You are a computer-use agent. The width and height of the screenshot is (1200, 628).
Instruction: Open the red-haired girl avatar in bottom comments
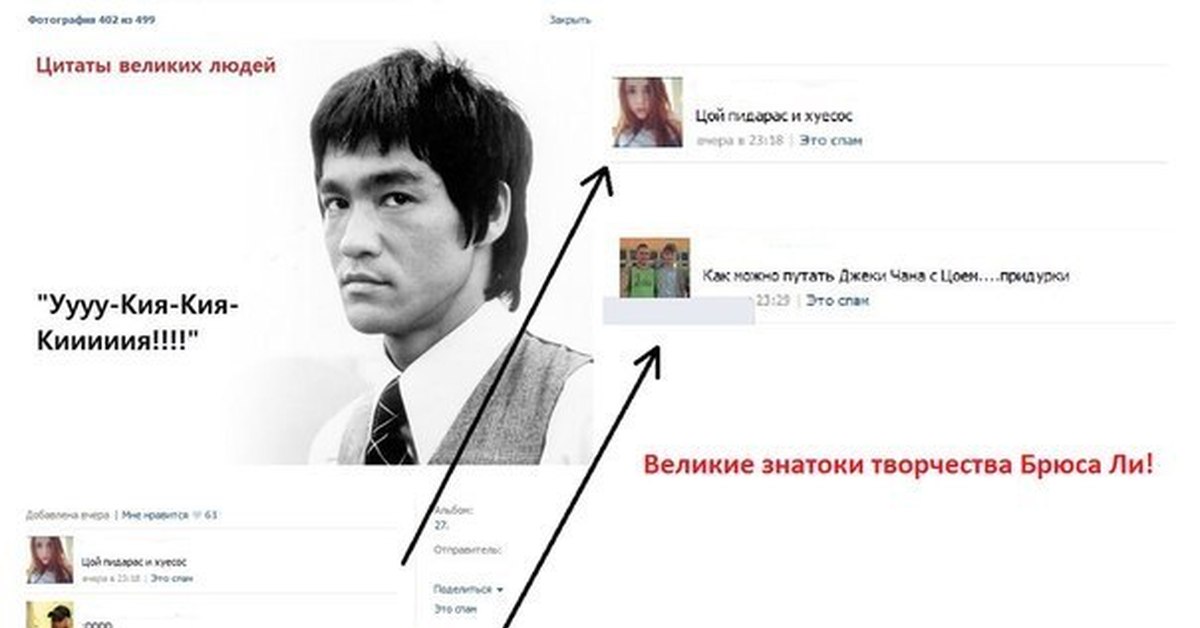click(49, 560)
